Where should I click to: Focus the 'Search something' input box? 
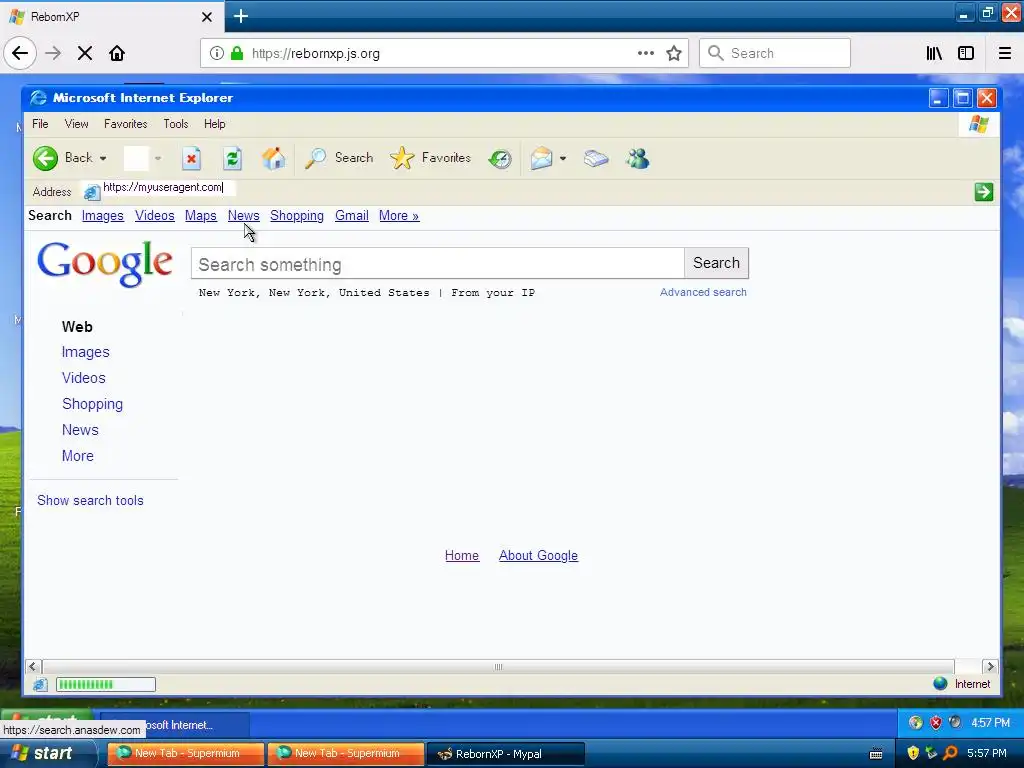pos(438,264)
